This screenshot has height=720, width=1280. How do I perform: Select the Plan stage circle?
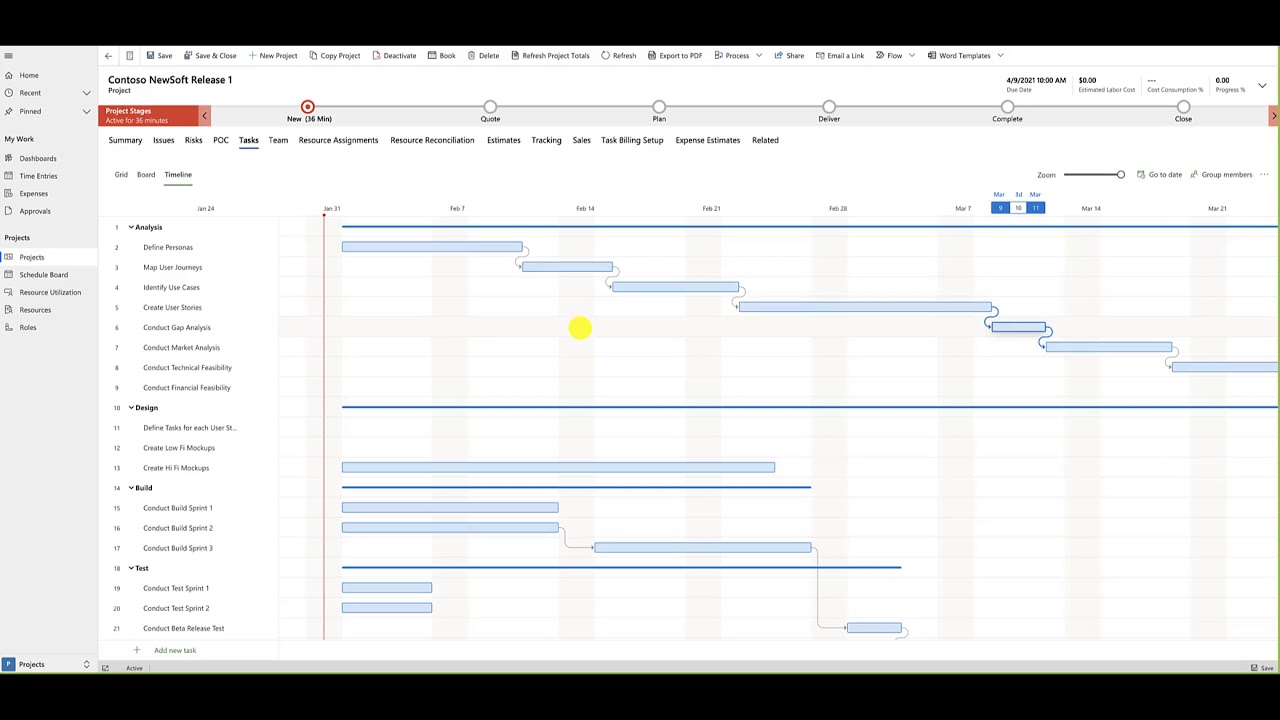click(x=659, y=107)
